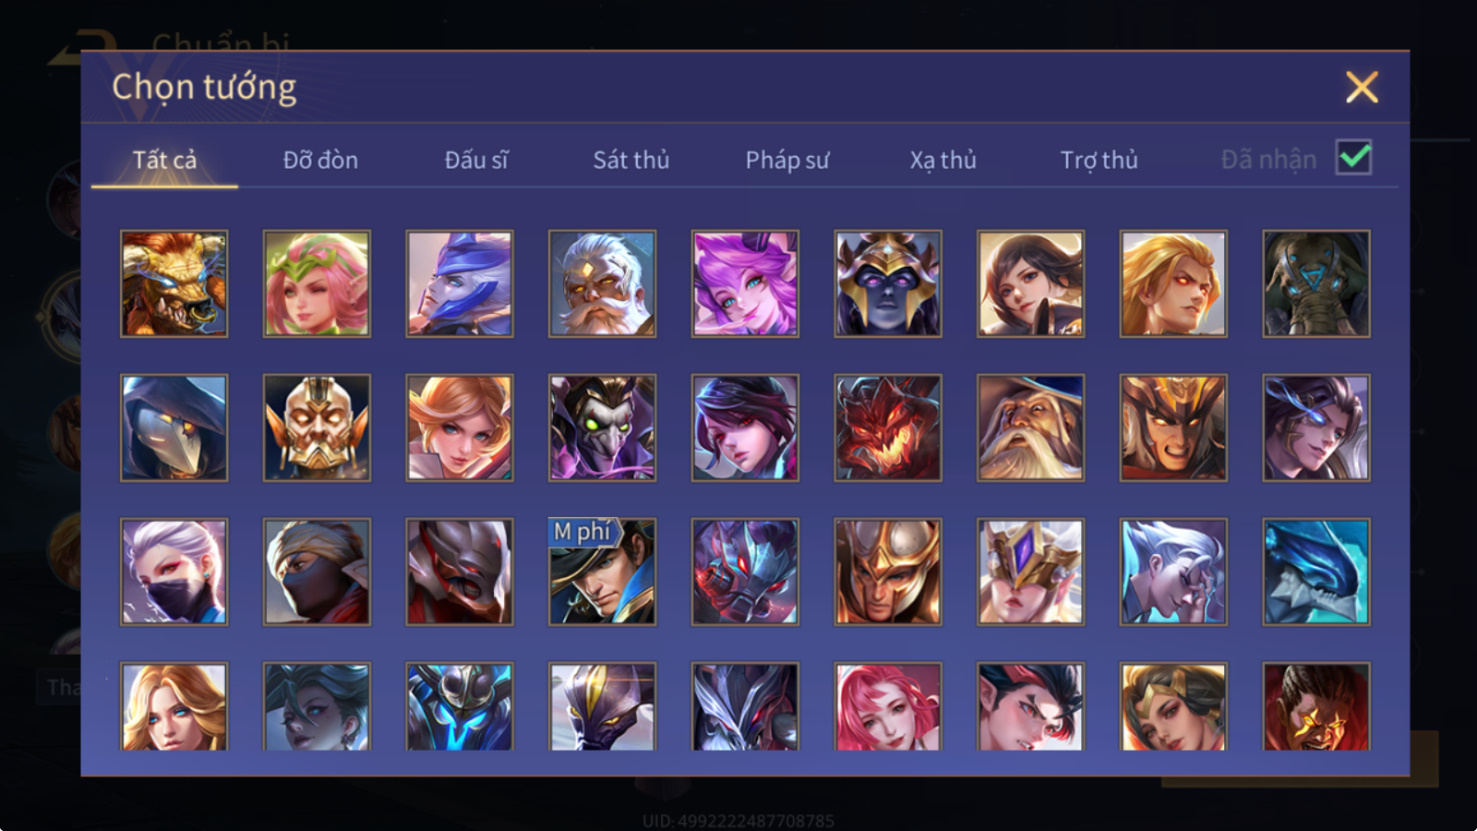1477x831 pixels.
Task: Switch to the 'Trợ thủ' tab
Action: (1099, 160)
